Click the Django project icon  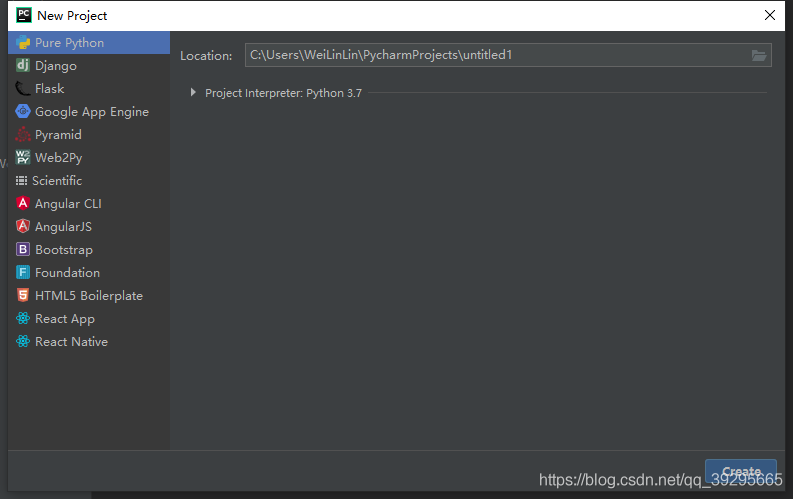click(23, 66)
